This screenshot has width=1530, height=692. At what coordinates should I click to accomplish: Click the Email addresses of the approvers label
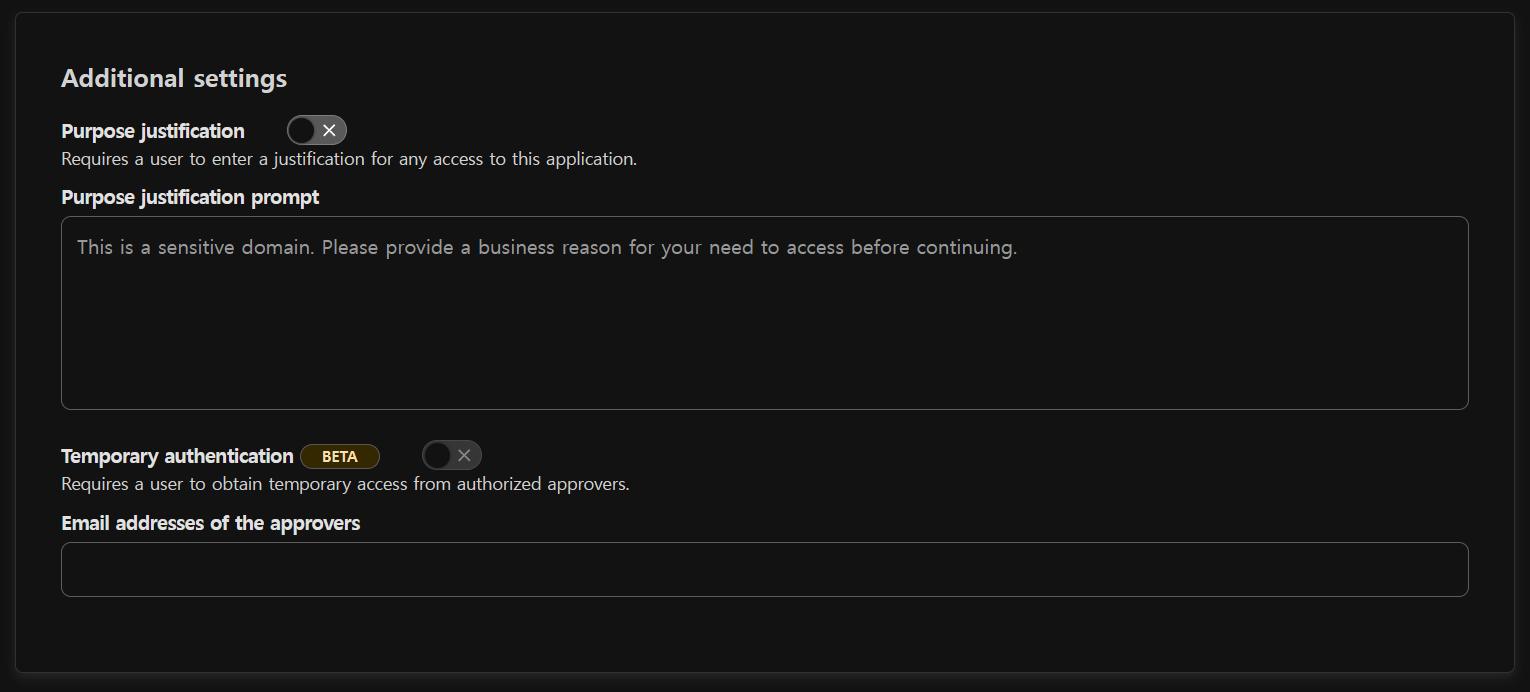tap(210, 523)
